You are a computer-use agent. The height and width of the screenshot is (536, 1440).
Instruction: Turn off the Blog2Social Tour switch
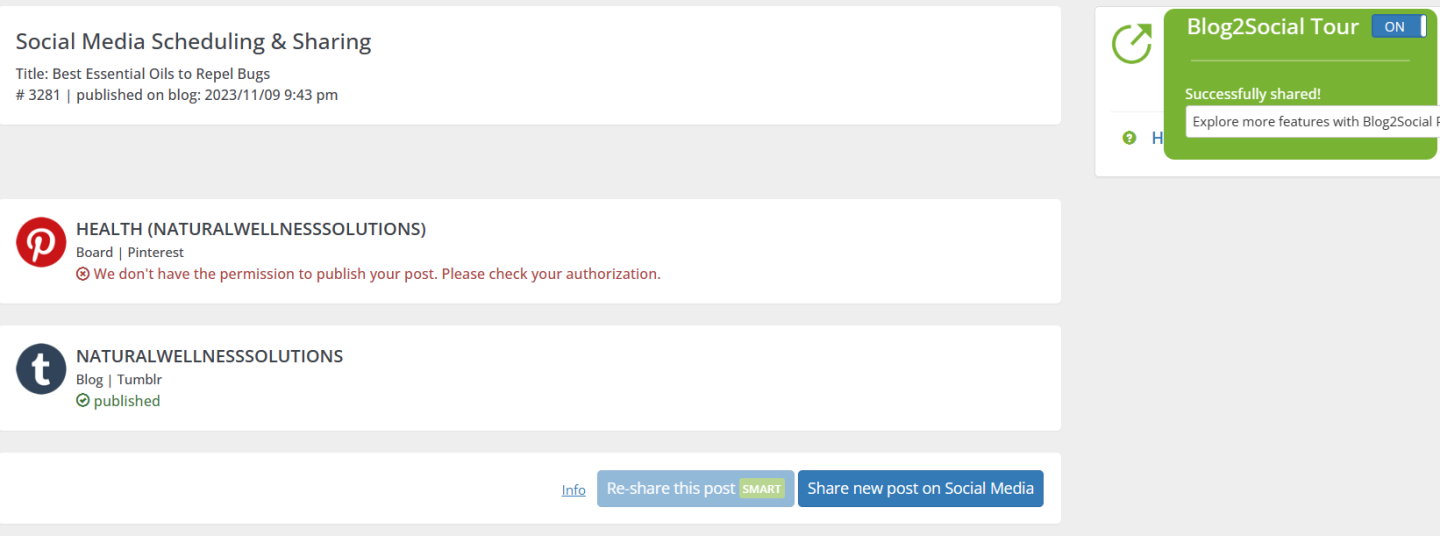(x=1399, y=27)
